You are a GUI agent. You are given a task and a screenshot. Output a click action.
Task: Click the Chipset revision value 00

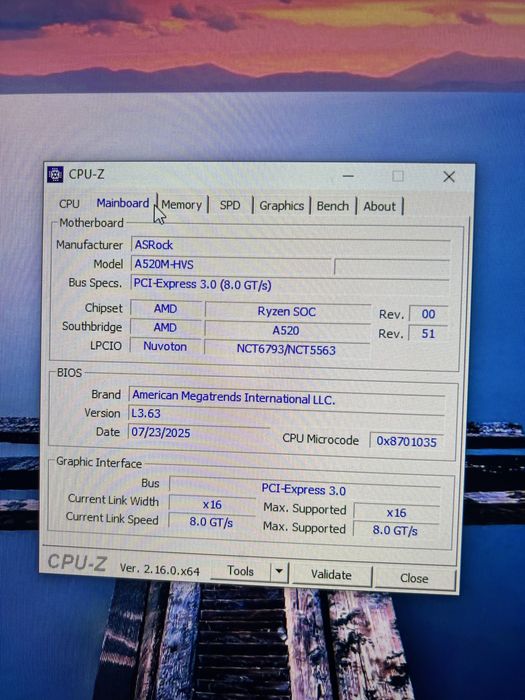pos(428,314)
